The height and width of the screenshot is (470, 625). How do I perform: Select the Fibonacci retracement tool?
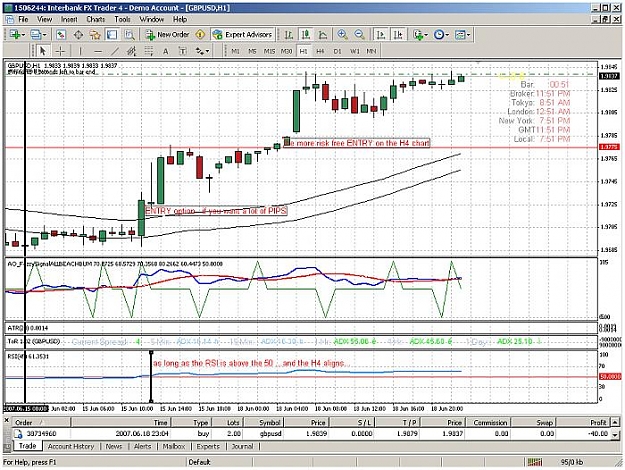click(x=149, y=51)
